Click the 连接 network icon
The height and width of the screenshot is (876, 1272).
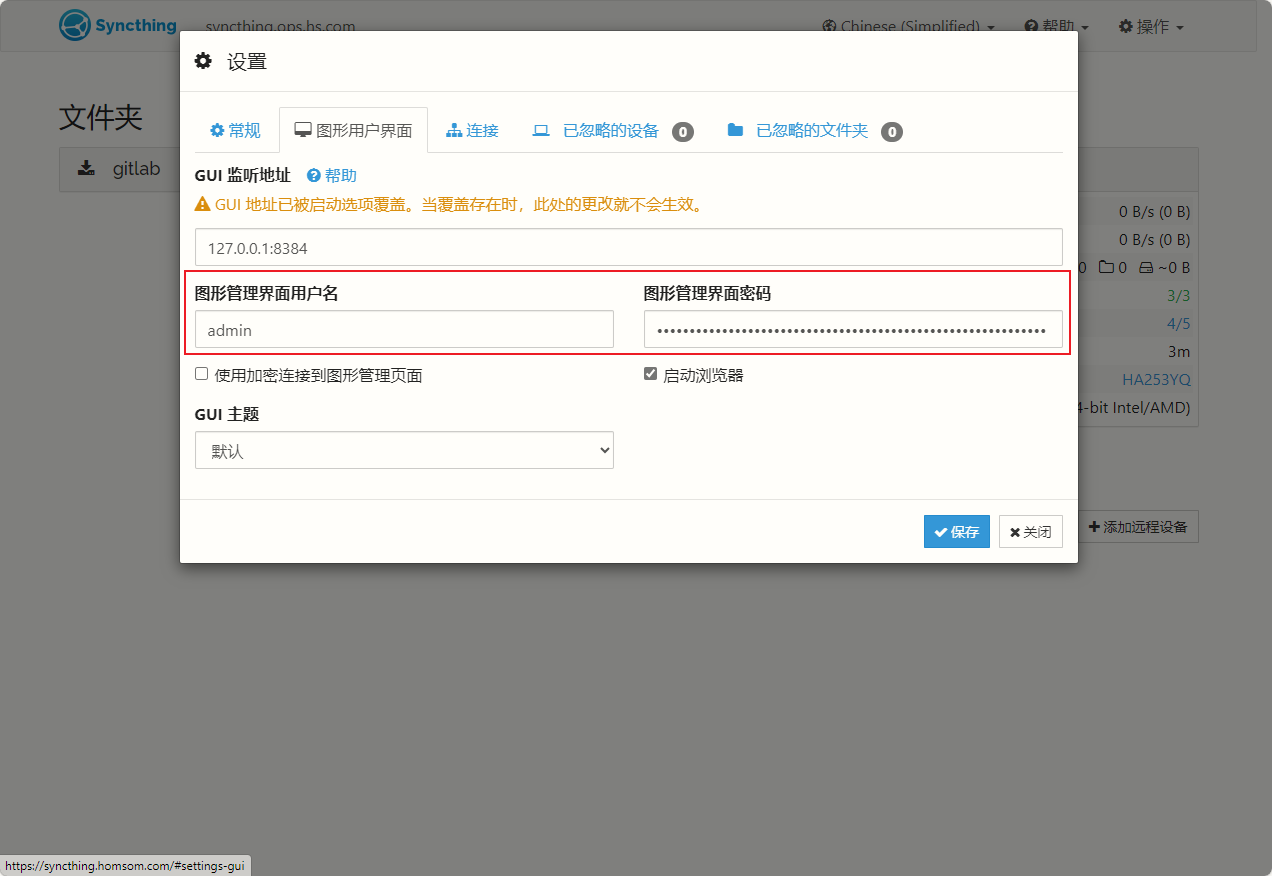point(454,130)
